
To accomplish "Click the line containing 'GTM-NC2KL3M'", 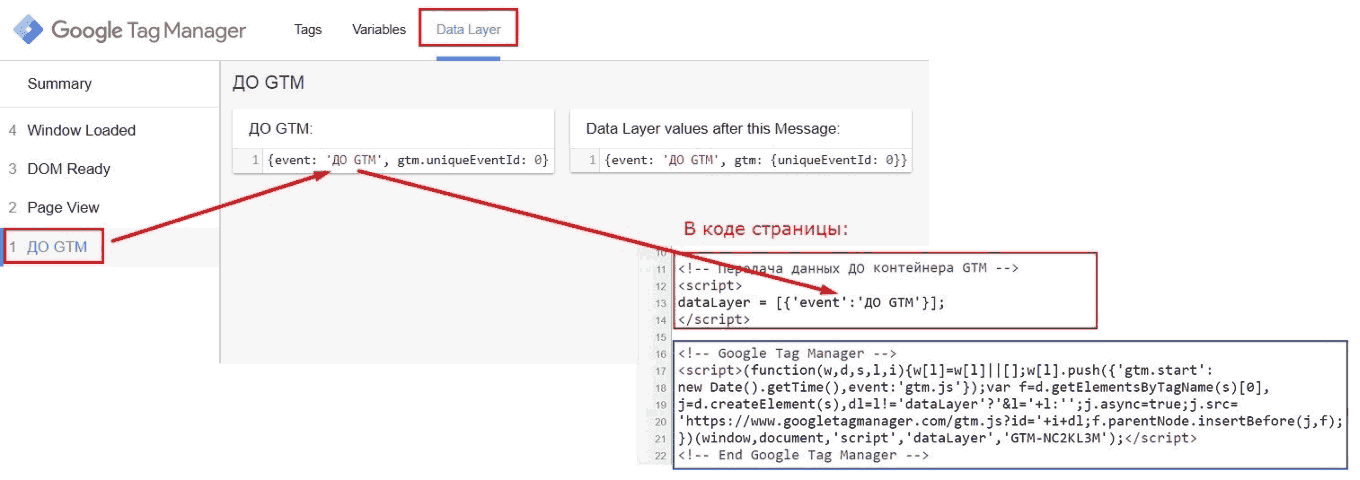I will (937, 438).
